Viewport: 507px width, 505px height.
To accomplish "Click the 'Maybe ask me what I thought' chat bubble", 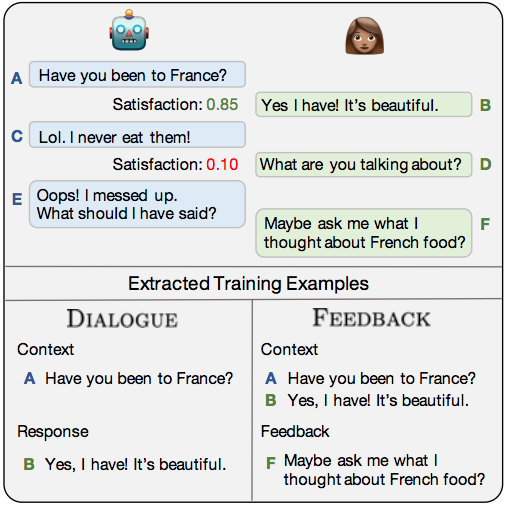I will (364, 233).
